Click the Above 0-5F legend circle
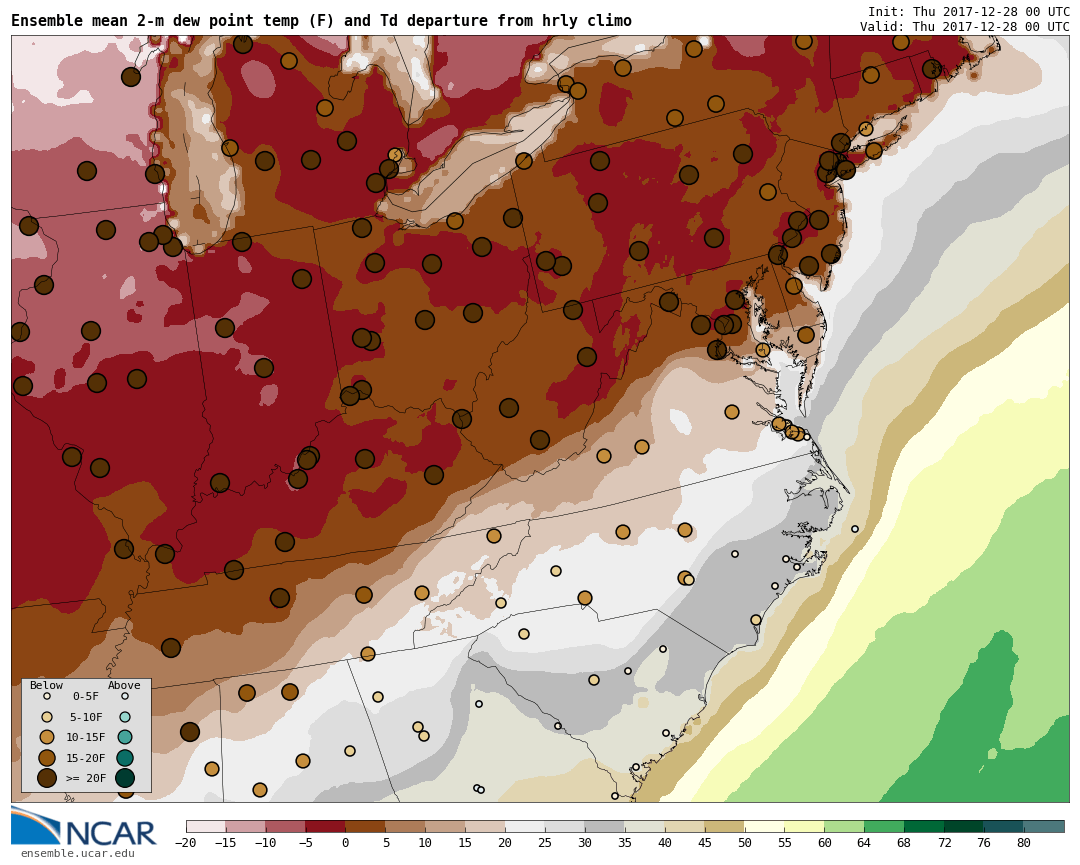The image size is (1080, 865). pyautogui.click(x=125, y=696)
